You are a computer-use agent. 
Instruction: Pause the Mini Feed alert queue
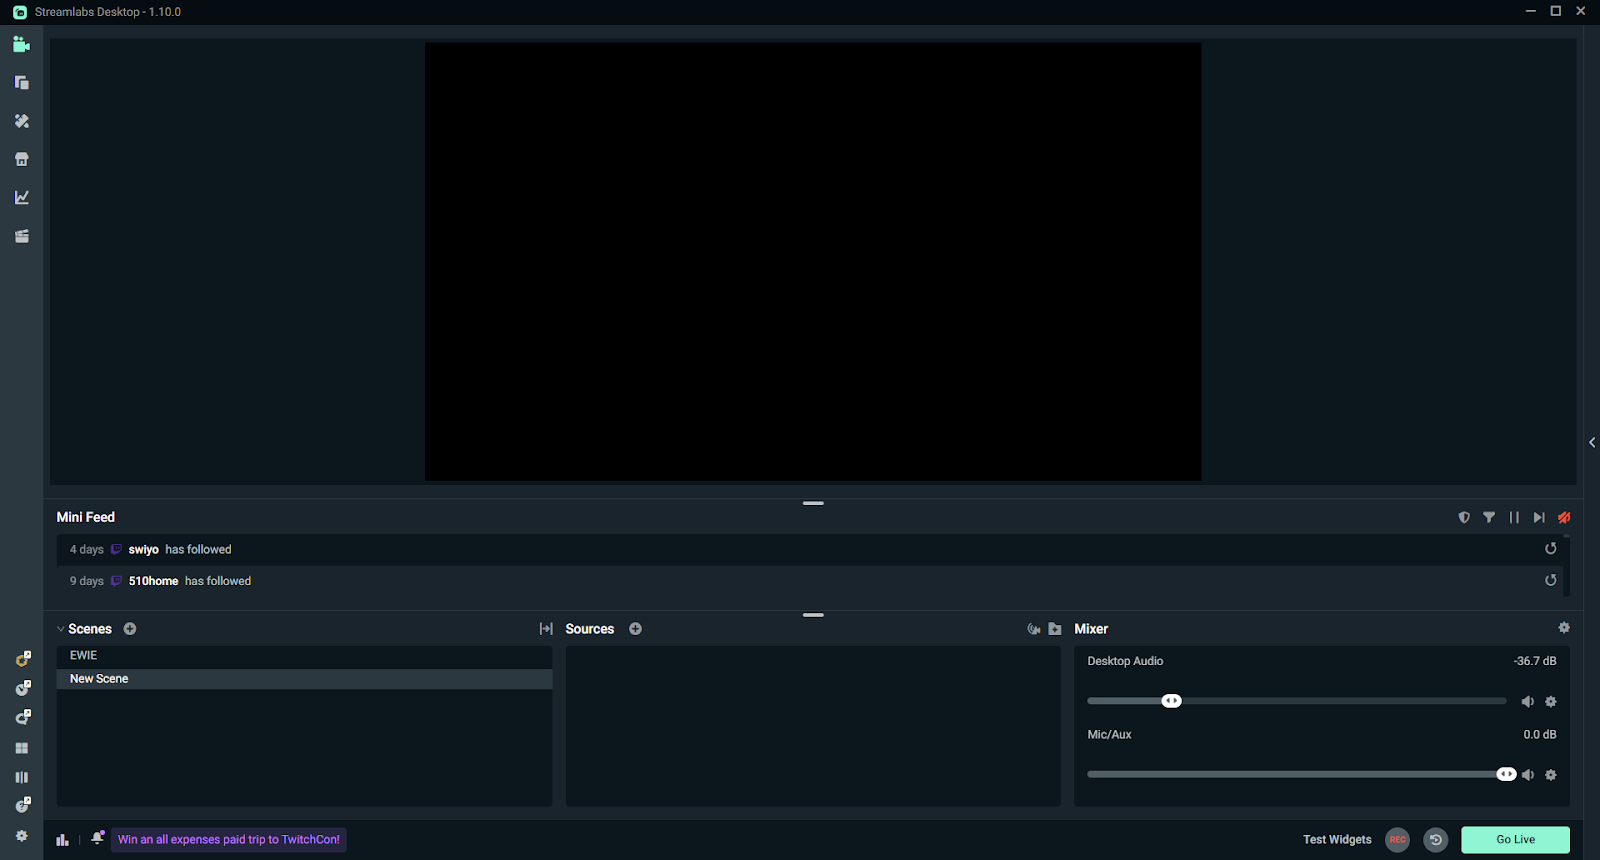tap(1514, 517)
